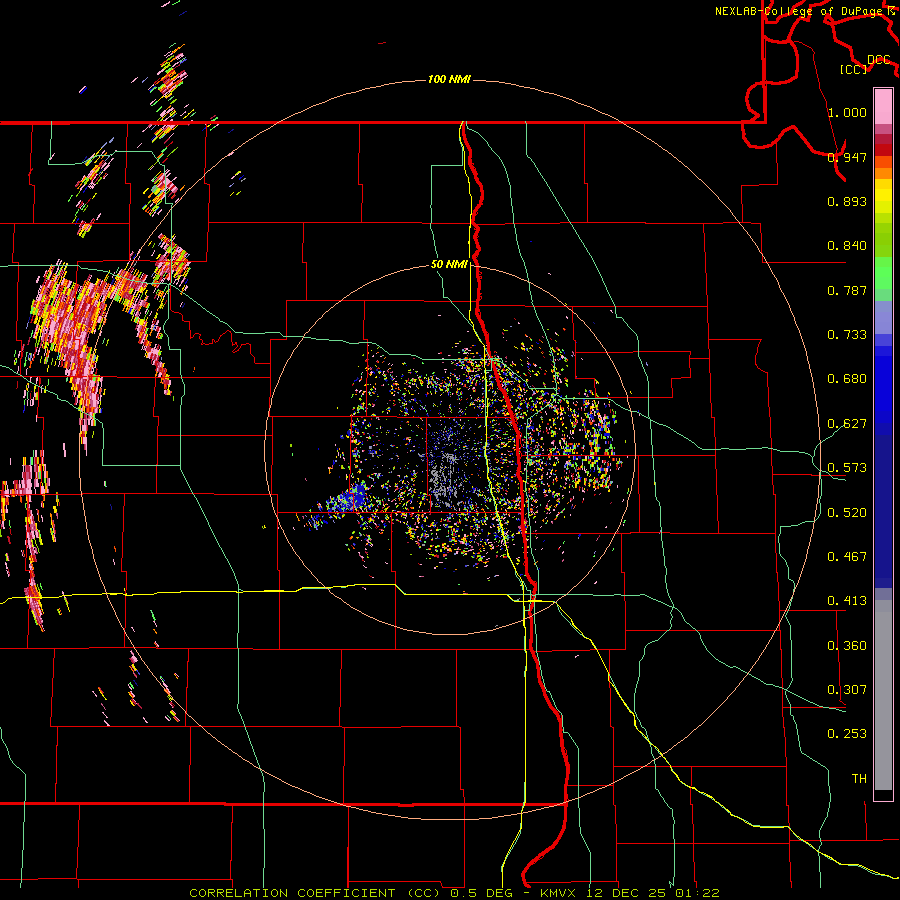This screenshot has height=900, width=900.
Task: Click the 0.947 scale value
Action: coord(847,157)
